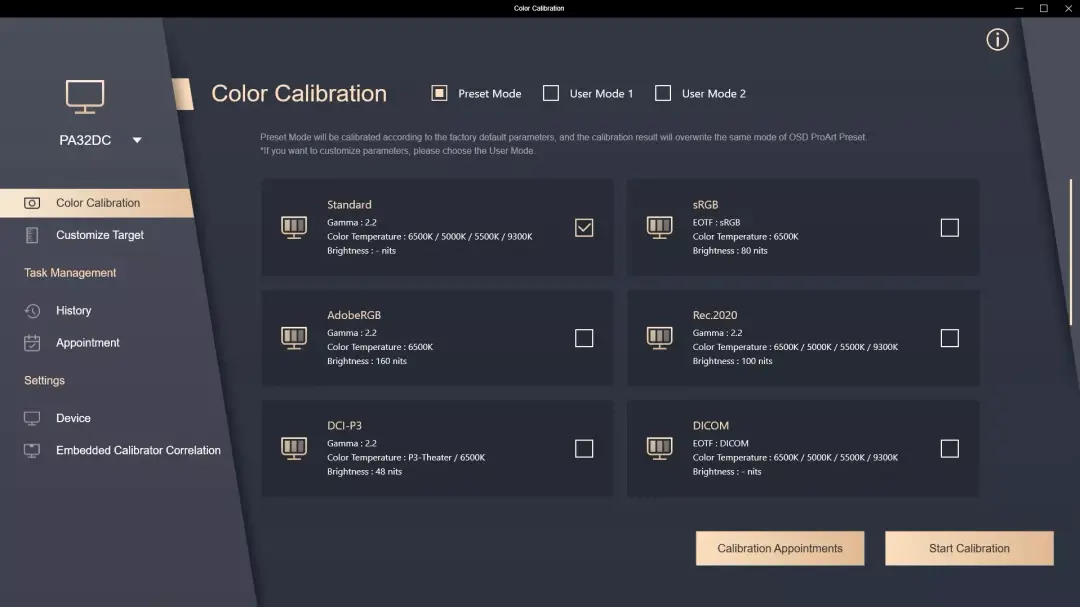Enable the DICOM preset checkbox
Image resolution: width=1080 pixels, height=607 pixels.
point(950,449)
